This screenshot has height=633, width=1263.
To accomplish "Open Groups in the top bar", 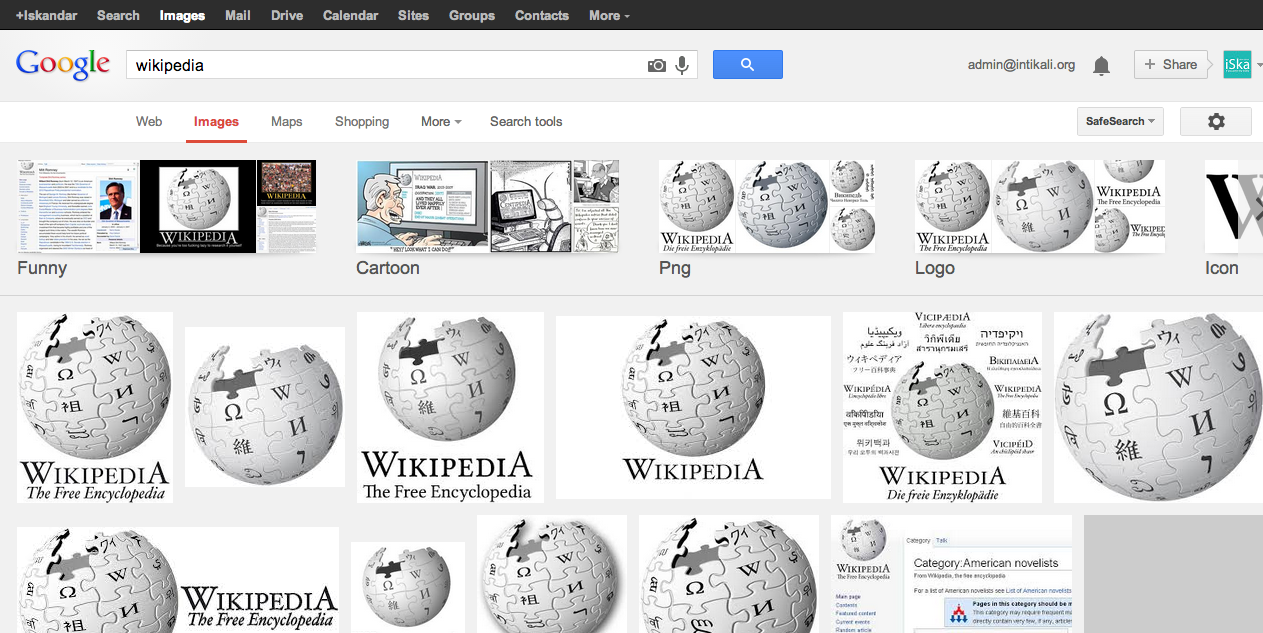I will [x=472, y=15].
